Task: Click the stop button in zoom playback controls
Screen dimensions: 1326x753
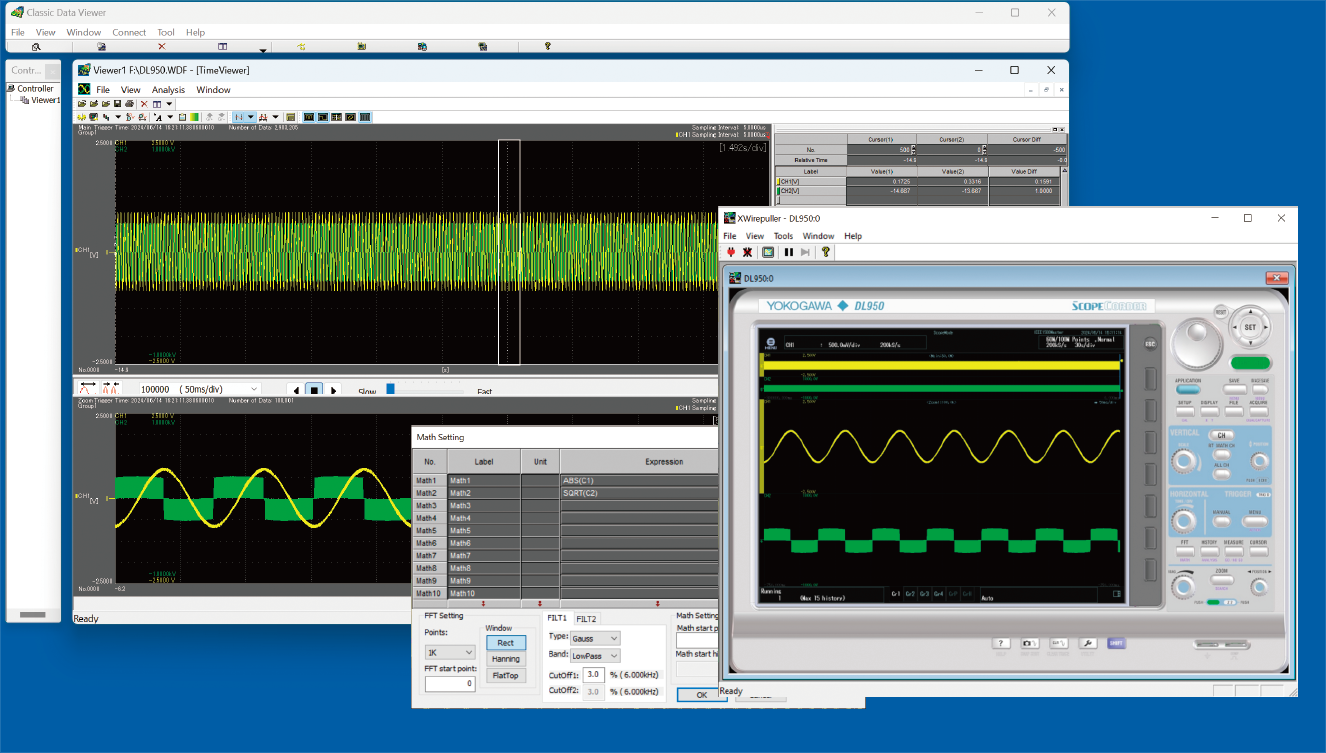Action: 313,389
